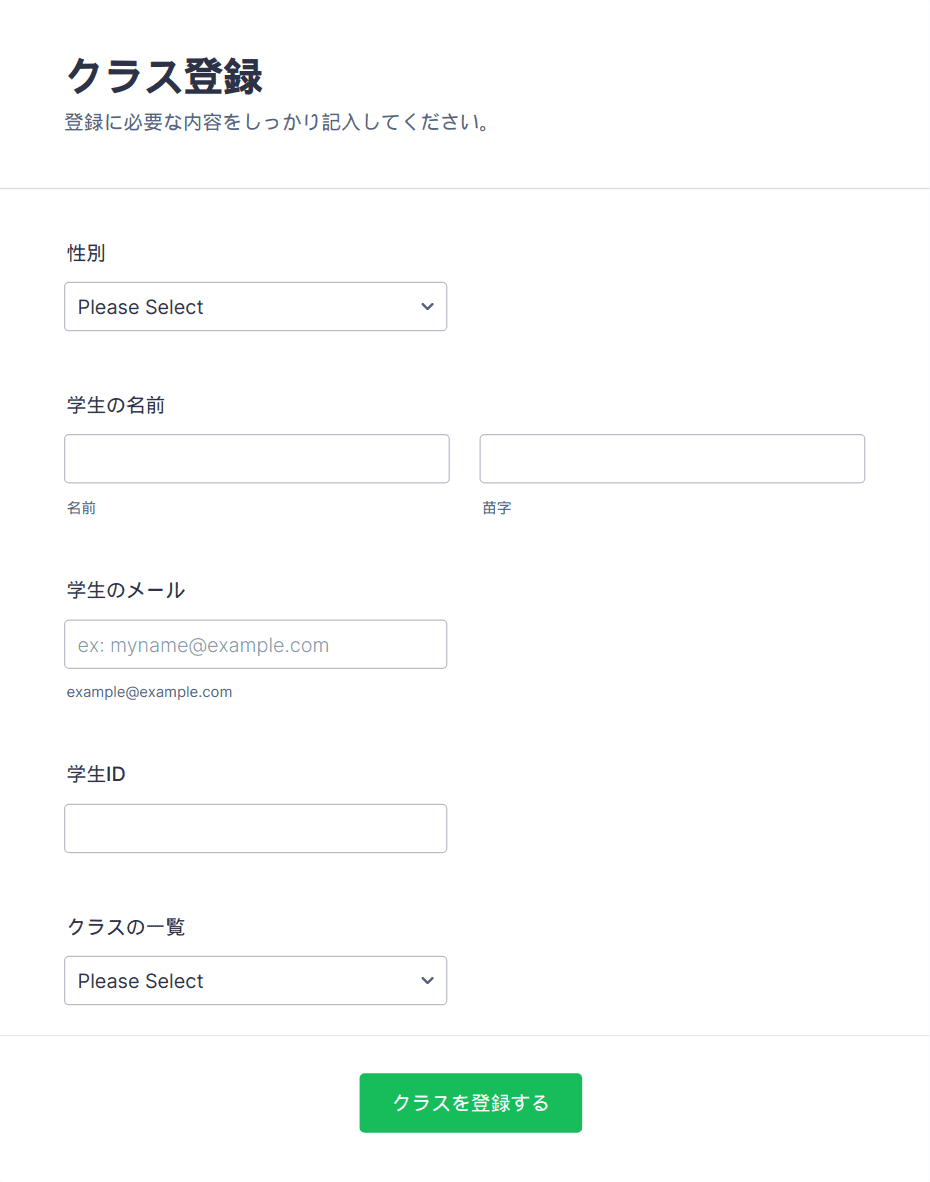Click the chevron arrow in クラスの一覧 select
The height and width of the screenshot is (1182, 930).
point(427,981)
